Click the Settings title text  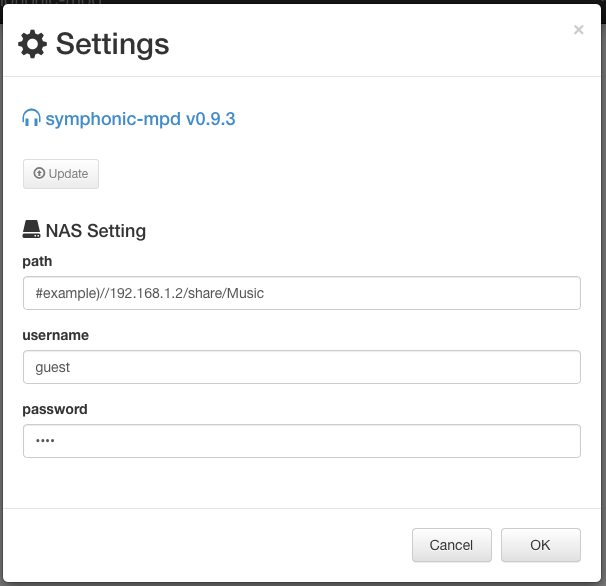[112, 44]
